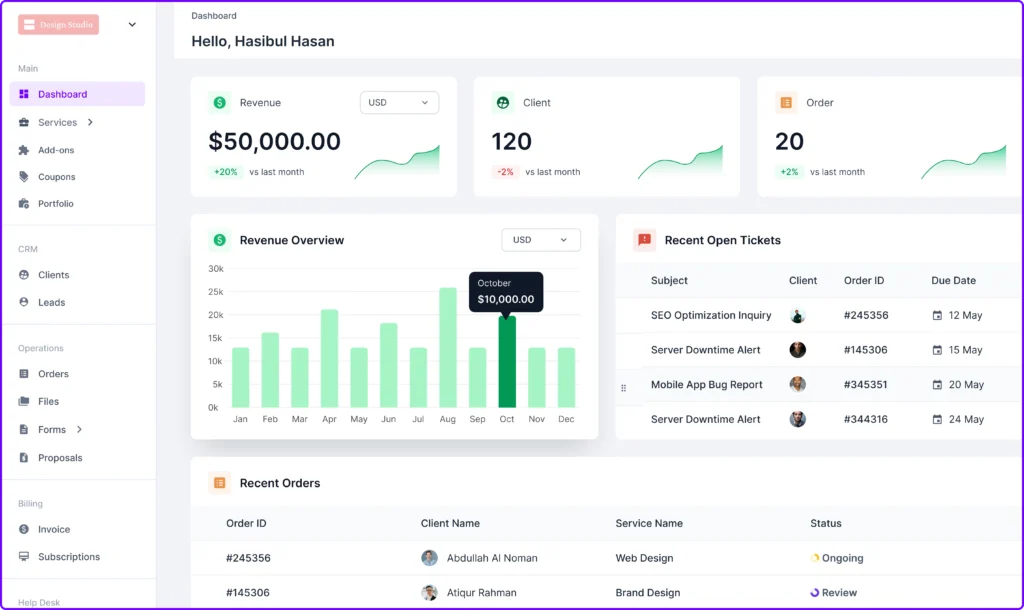Screen dimensions: 1024x610
Task: Click the Portfolio icon in the sidebar
Action: [22, 203]
